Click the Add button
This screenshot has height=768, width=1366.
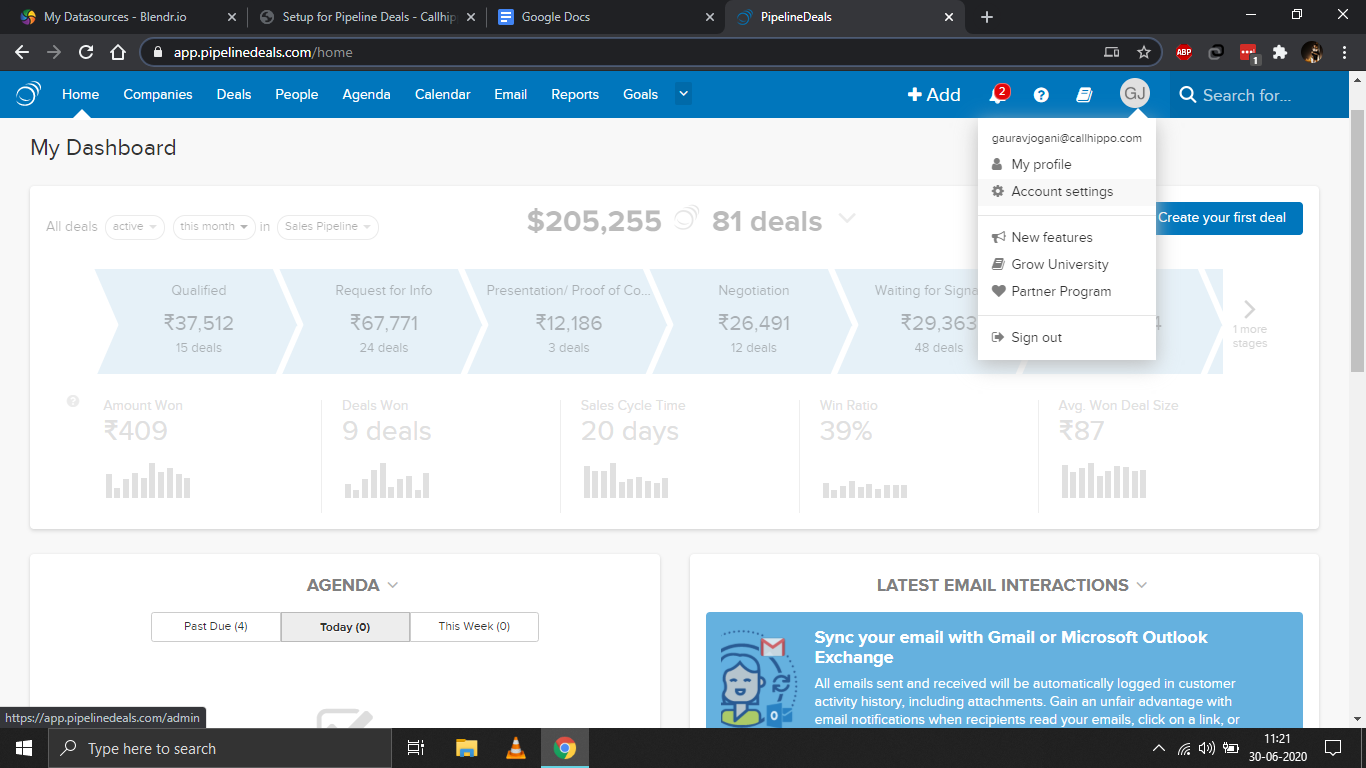pos(934,94)
